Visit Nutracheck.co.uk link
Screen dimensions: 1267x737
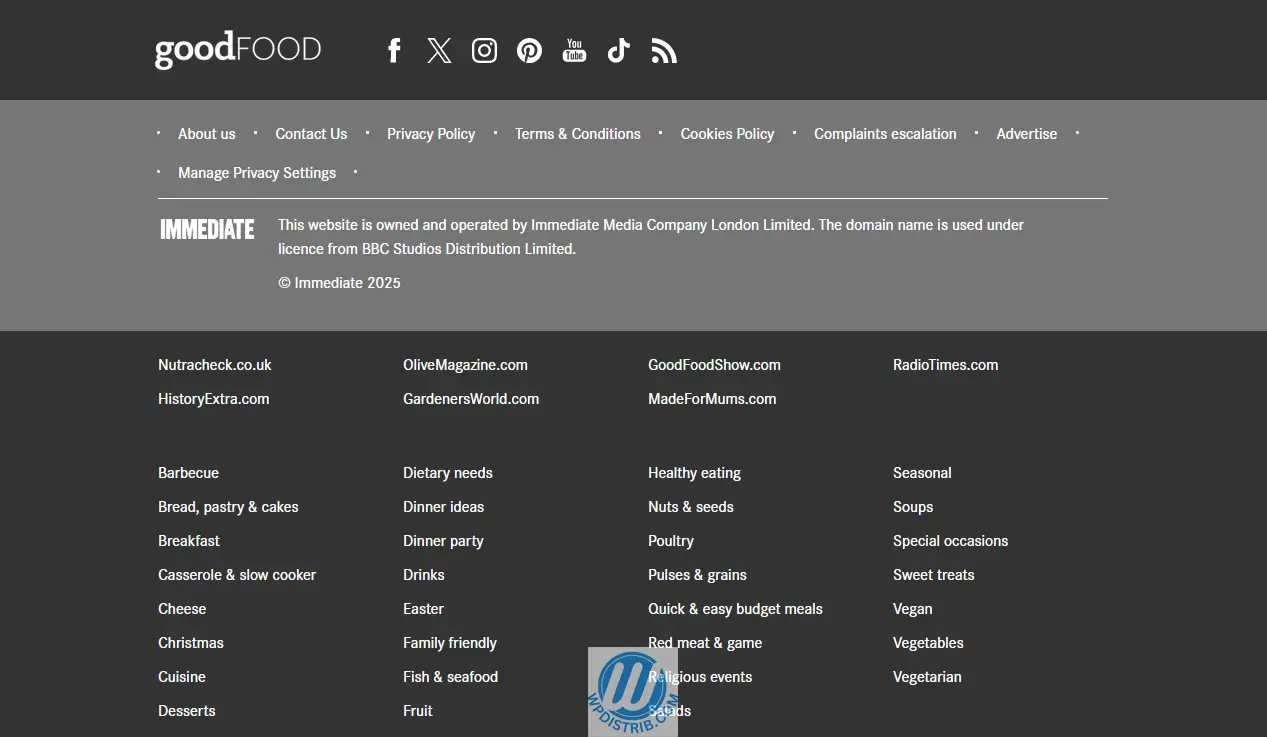[x=215, y=365]
